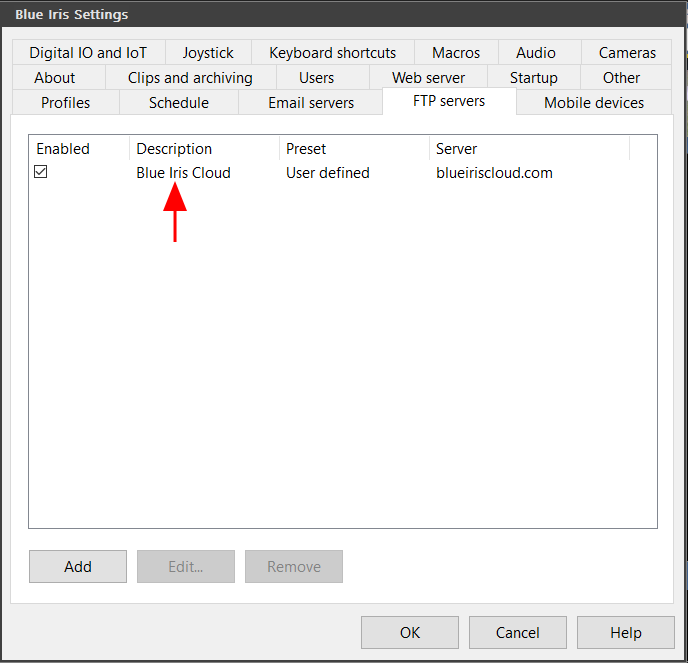
Task: Confirm settings with the OK button
Action: point(410,632)
